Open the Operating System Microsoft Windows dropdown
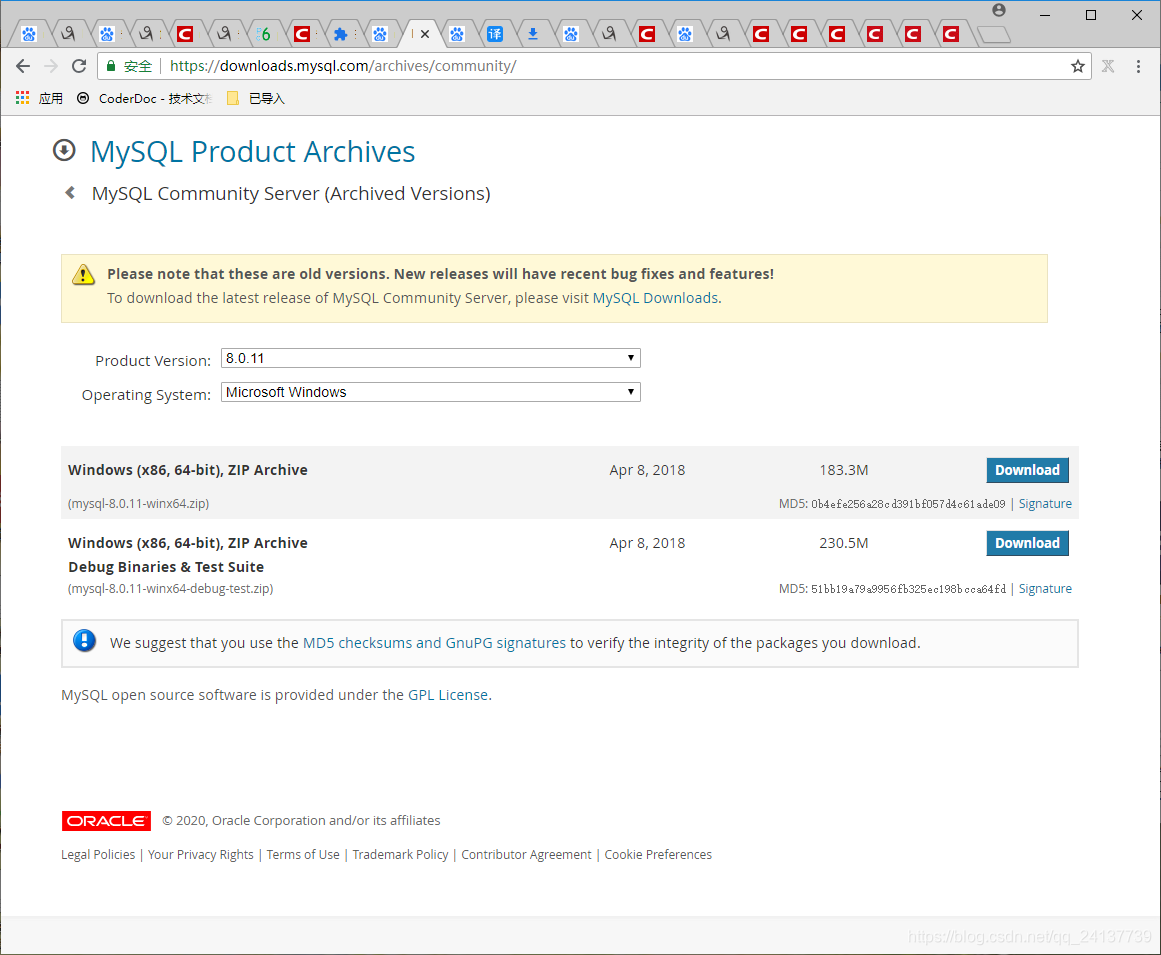 pos(430,392)
